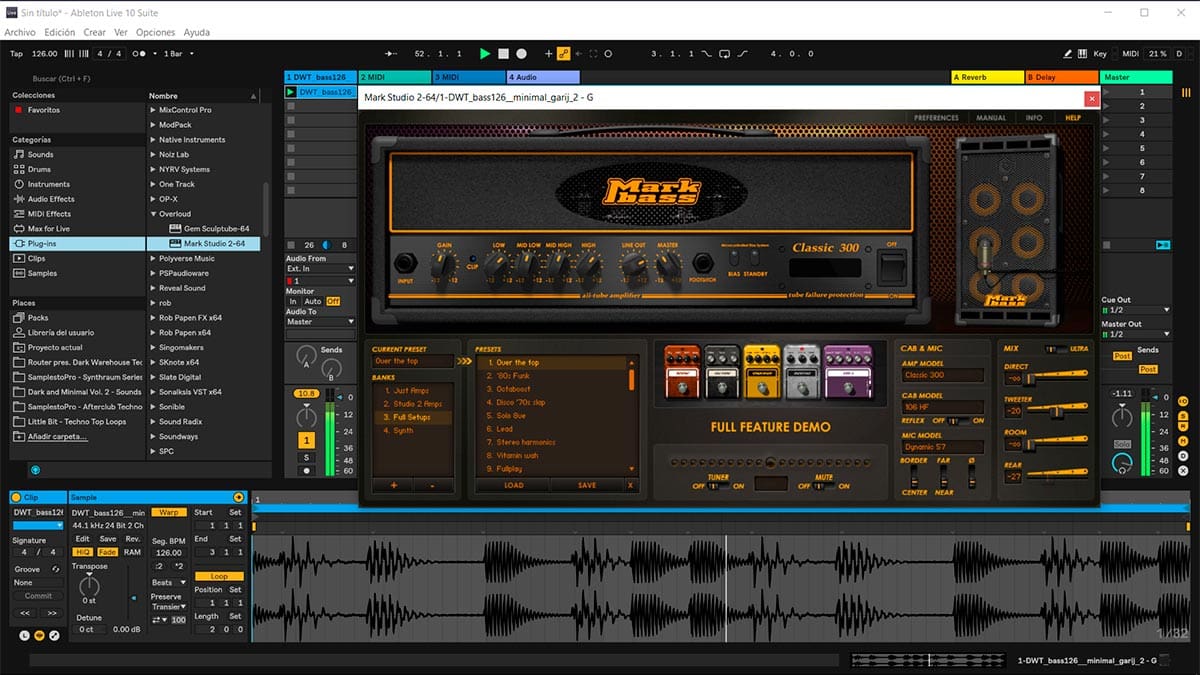Click the Rev. button in Sample panel

[x=132, y=539]
